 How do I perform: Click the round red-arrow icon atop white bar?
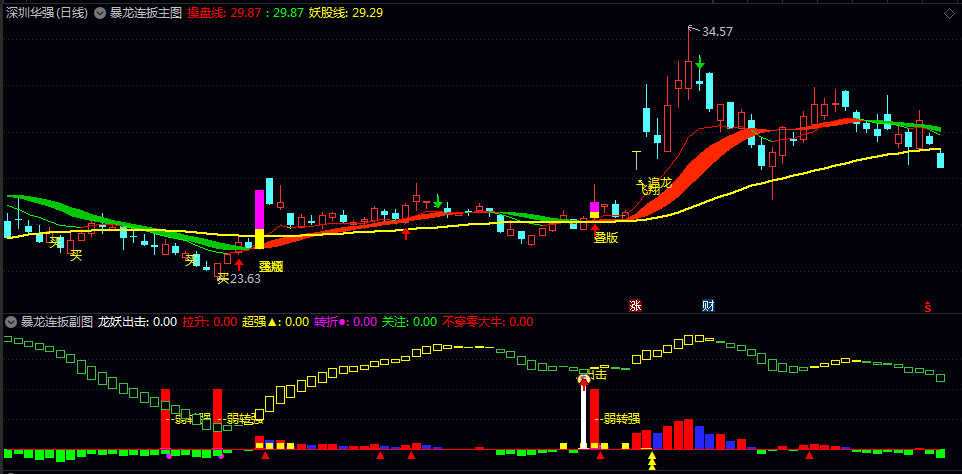tap(583, 380)
